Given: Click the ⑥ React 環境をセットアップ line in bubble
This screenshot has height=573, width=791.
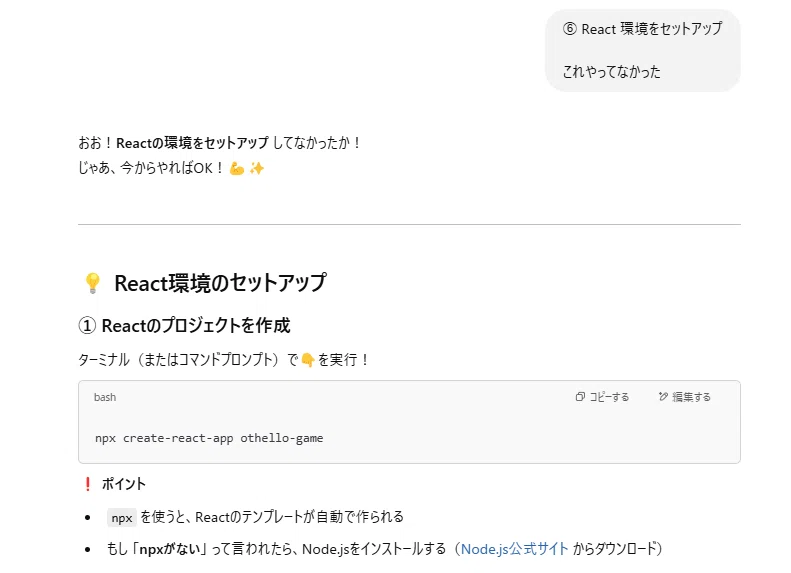Looking at the screenshot, I should tap(643, 29).
